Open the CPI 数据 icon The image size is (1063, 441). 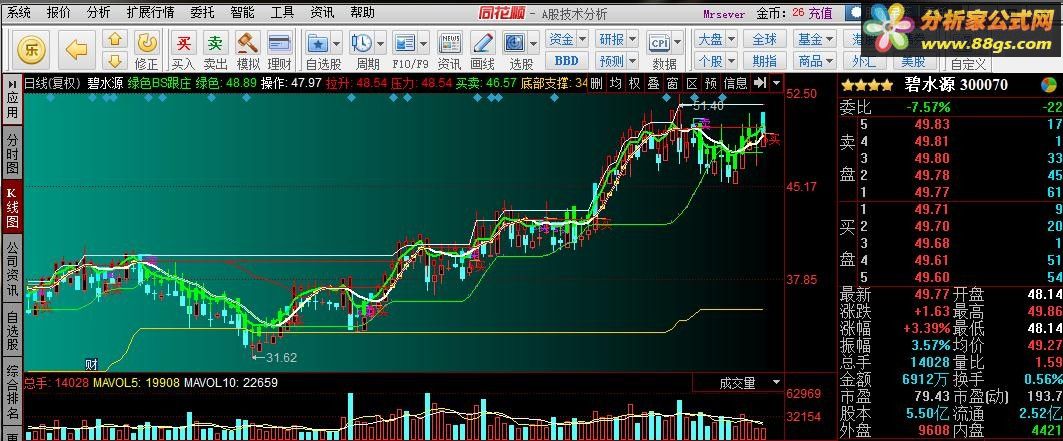[658, 43]
